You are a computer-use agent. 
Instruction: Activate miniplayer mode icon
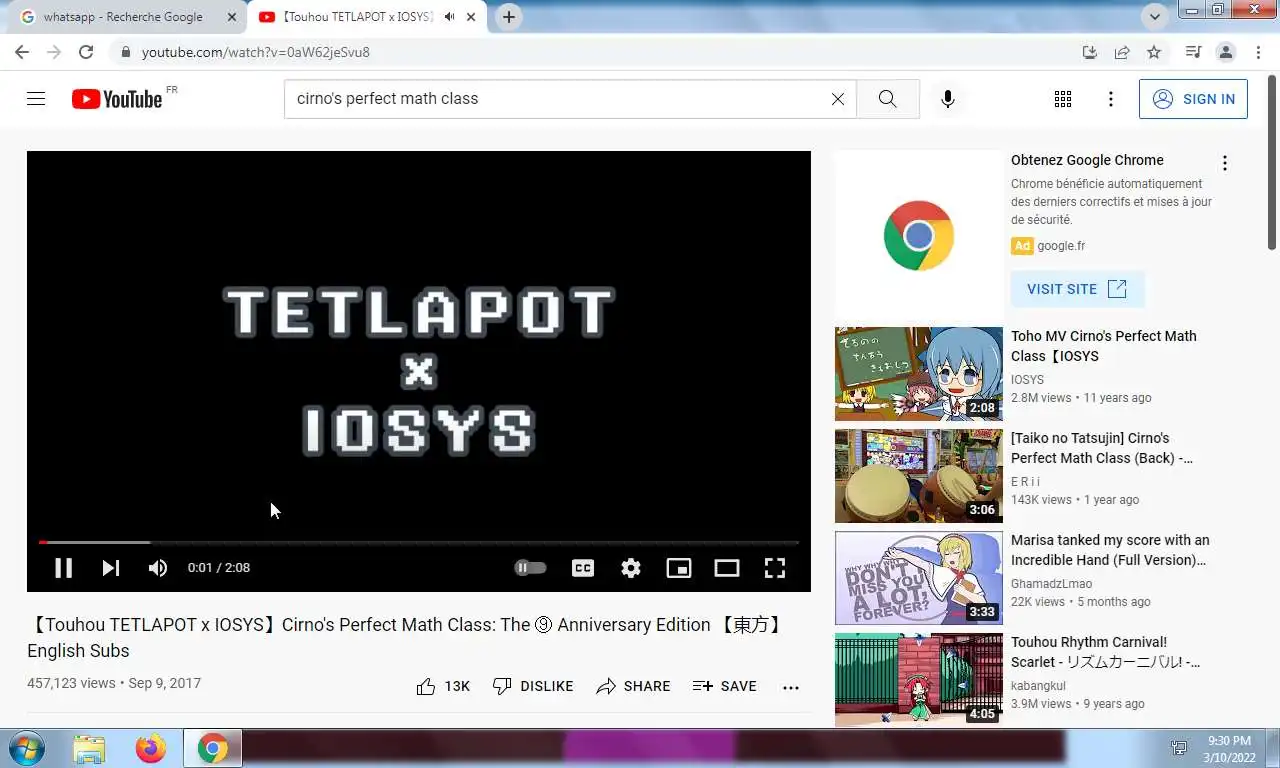tap(679, 568)
